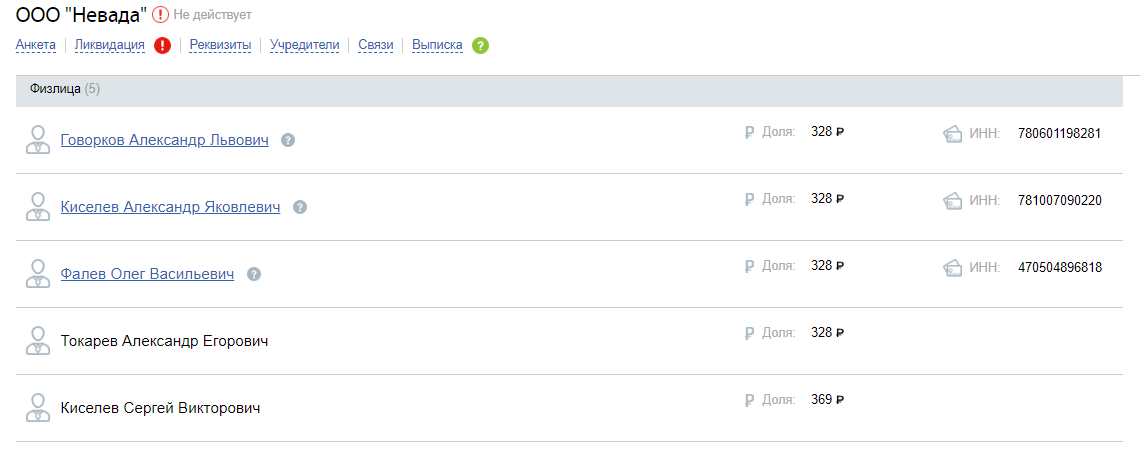Screen dimensions: 1140x455
Task: Click the person avatar icon for Говорков
Action: pos(38,140)
